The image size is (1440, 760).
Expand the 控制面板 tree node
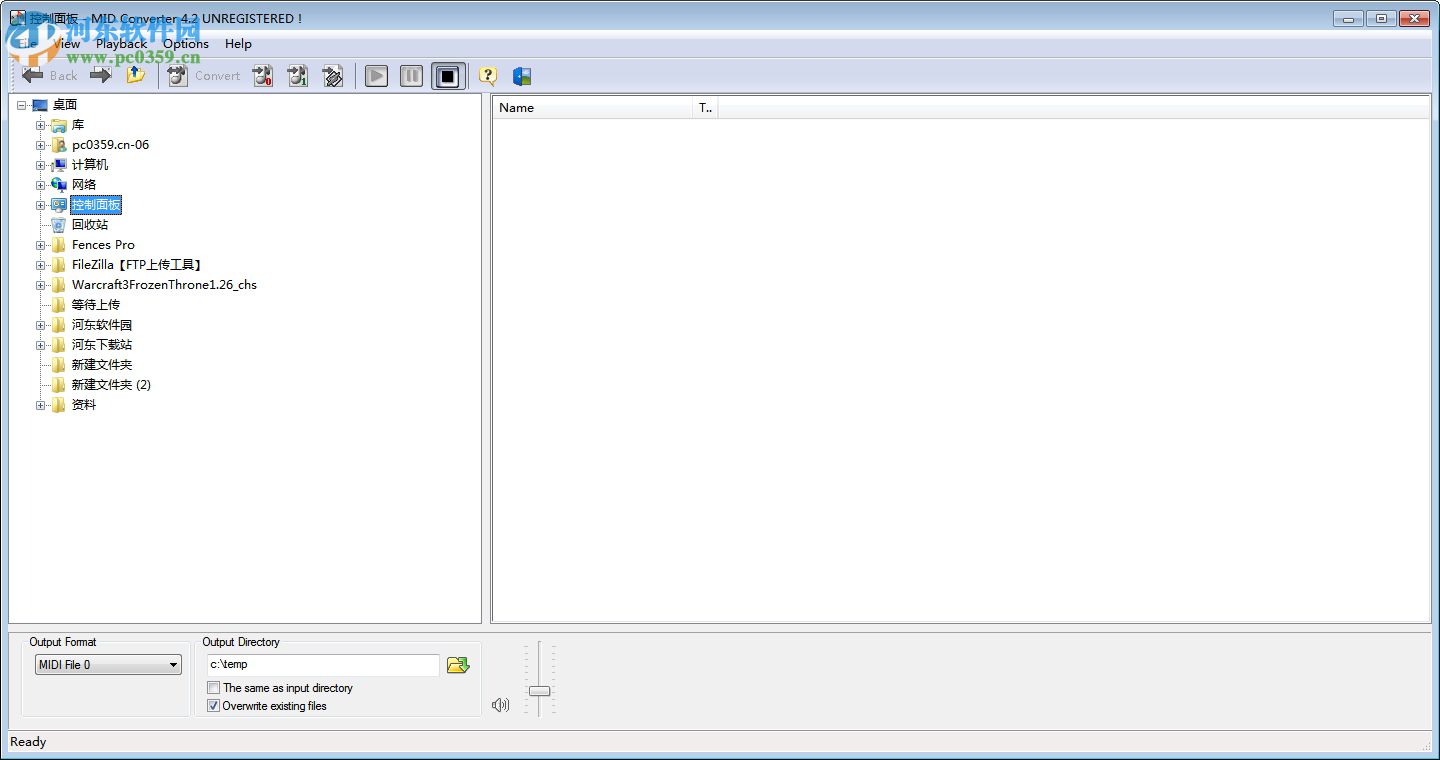(41, 205)
